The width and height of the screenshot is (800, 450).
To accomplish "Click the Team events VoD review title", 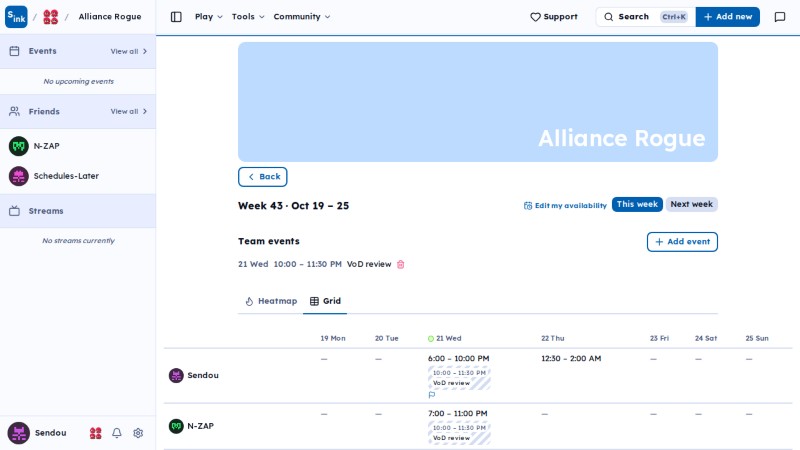I will pos(369,264).
